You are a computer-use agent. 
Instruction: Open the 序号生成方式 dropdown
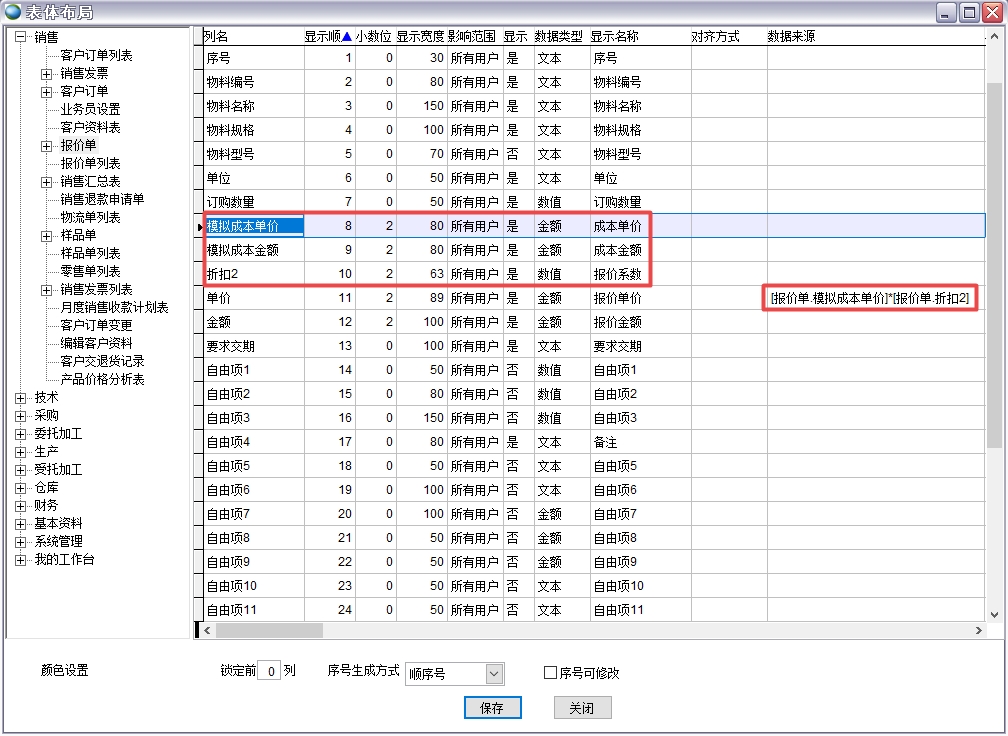pyautogui.click(x=494, y=674)
